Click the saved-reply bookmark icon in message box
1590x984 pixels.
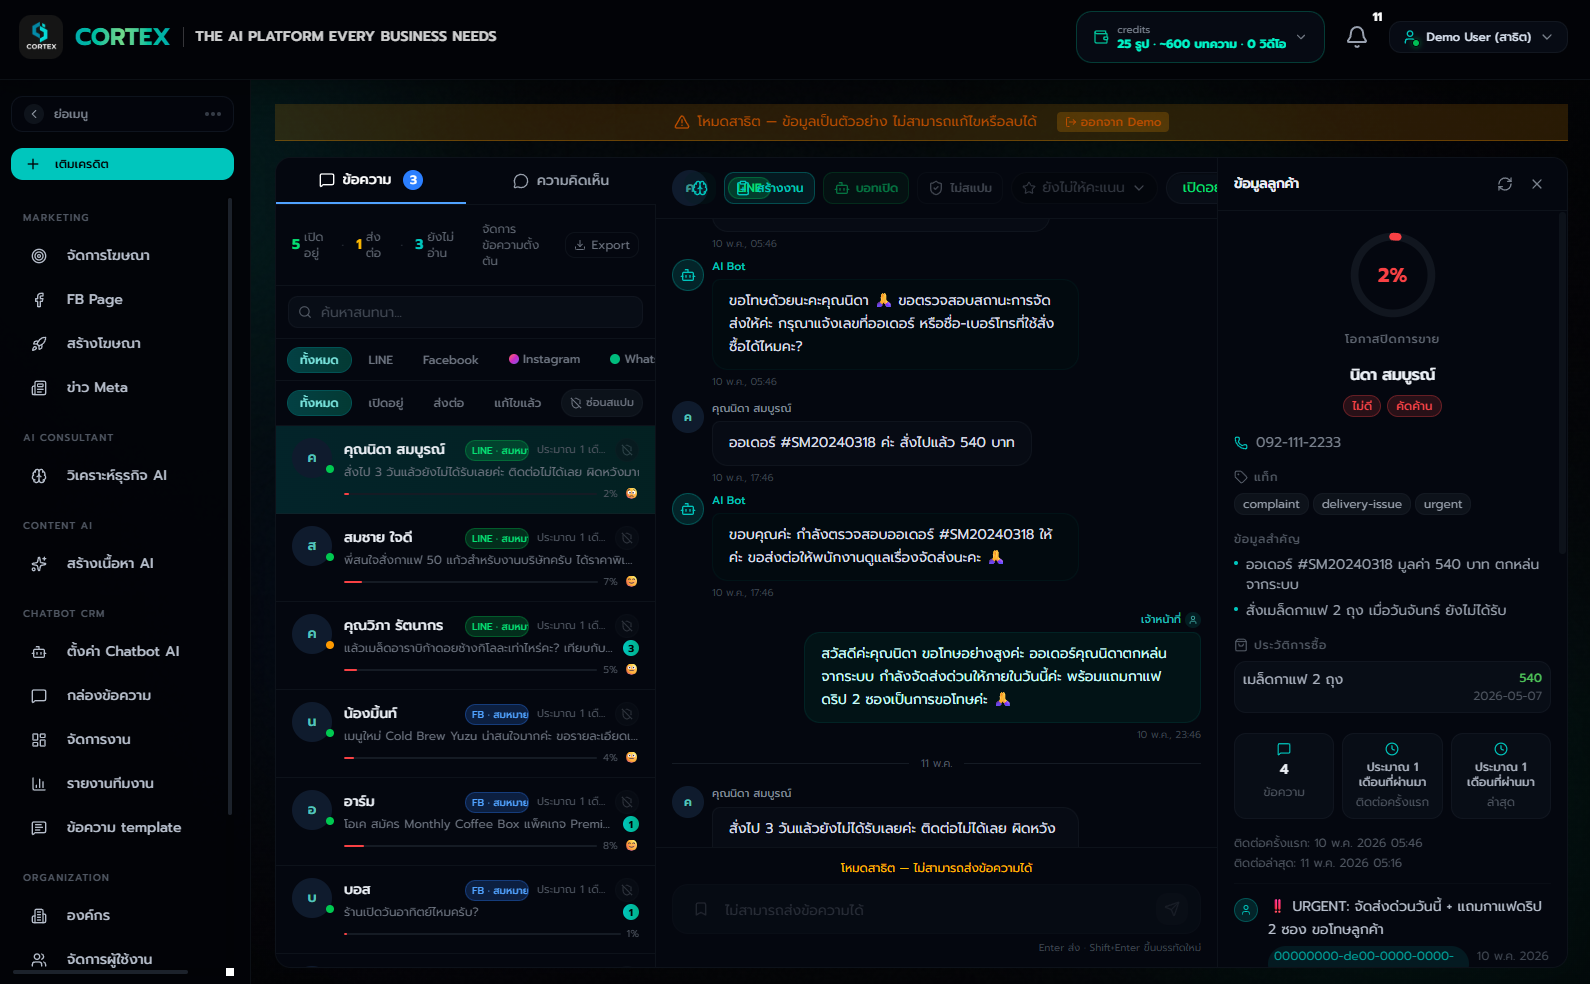(x=701, y=910)
